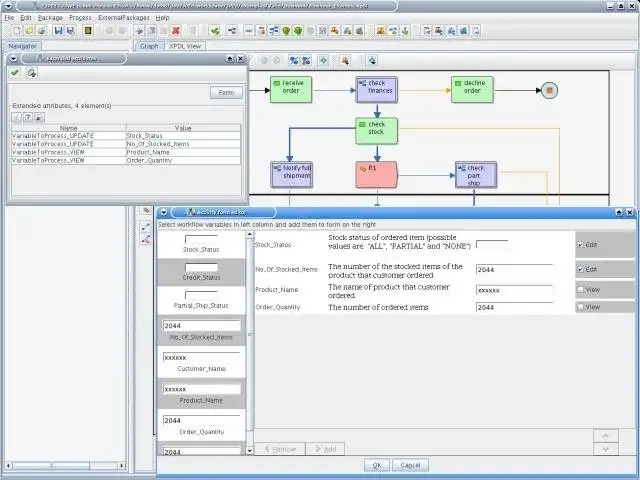
Task: Click the Name column header in attributes table
Action: (69, 128)
